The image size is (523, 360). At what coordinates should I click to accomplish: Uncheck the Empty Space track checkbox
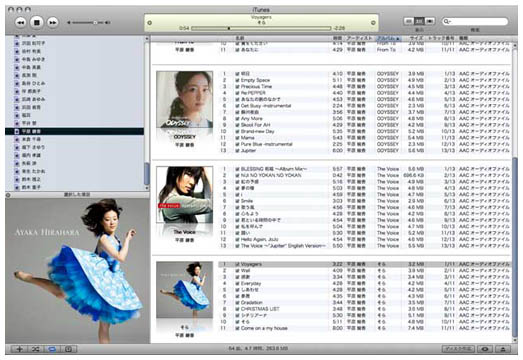tap(237, 80)
